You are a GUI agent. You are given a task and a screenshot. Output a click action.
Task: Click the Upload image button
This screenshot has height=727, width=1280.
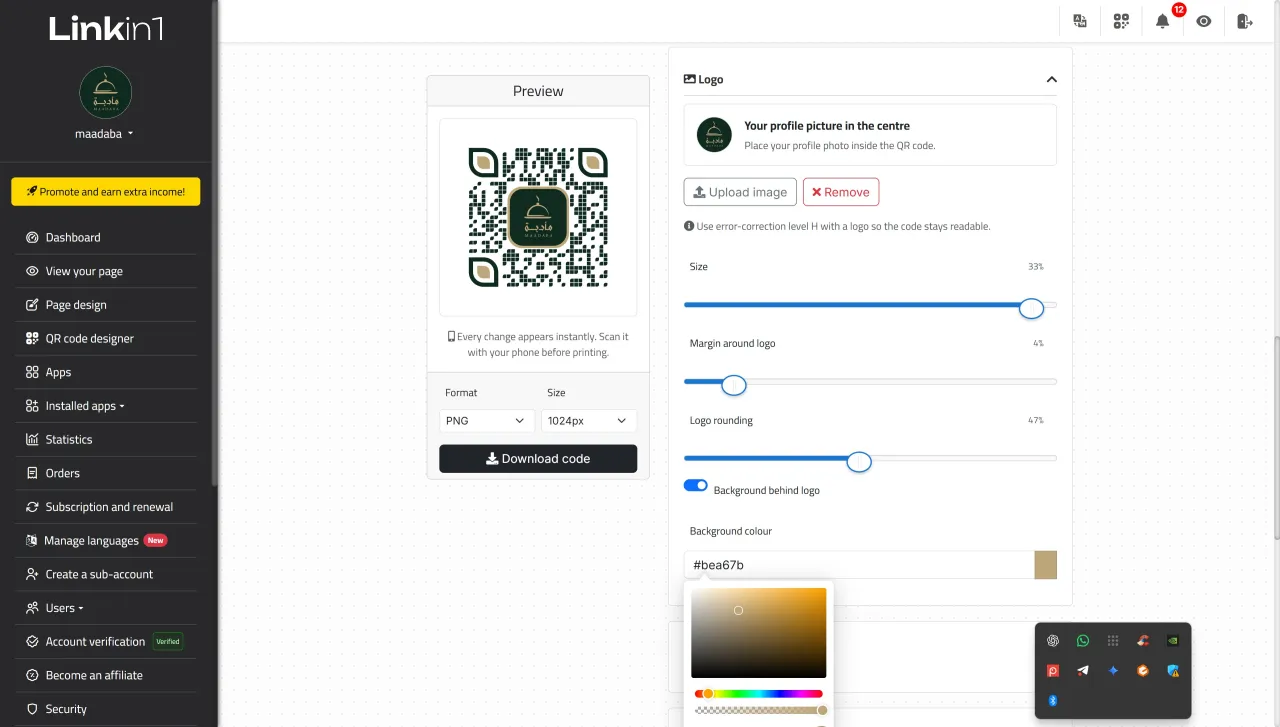pos(740,192)
